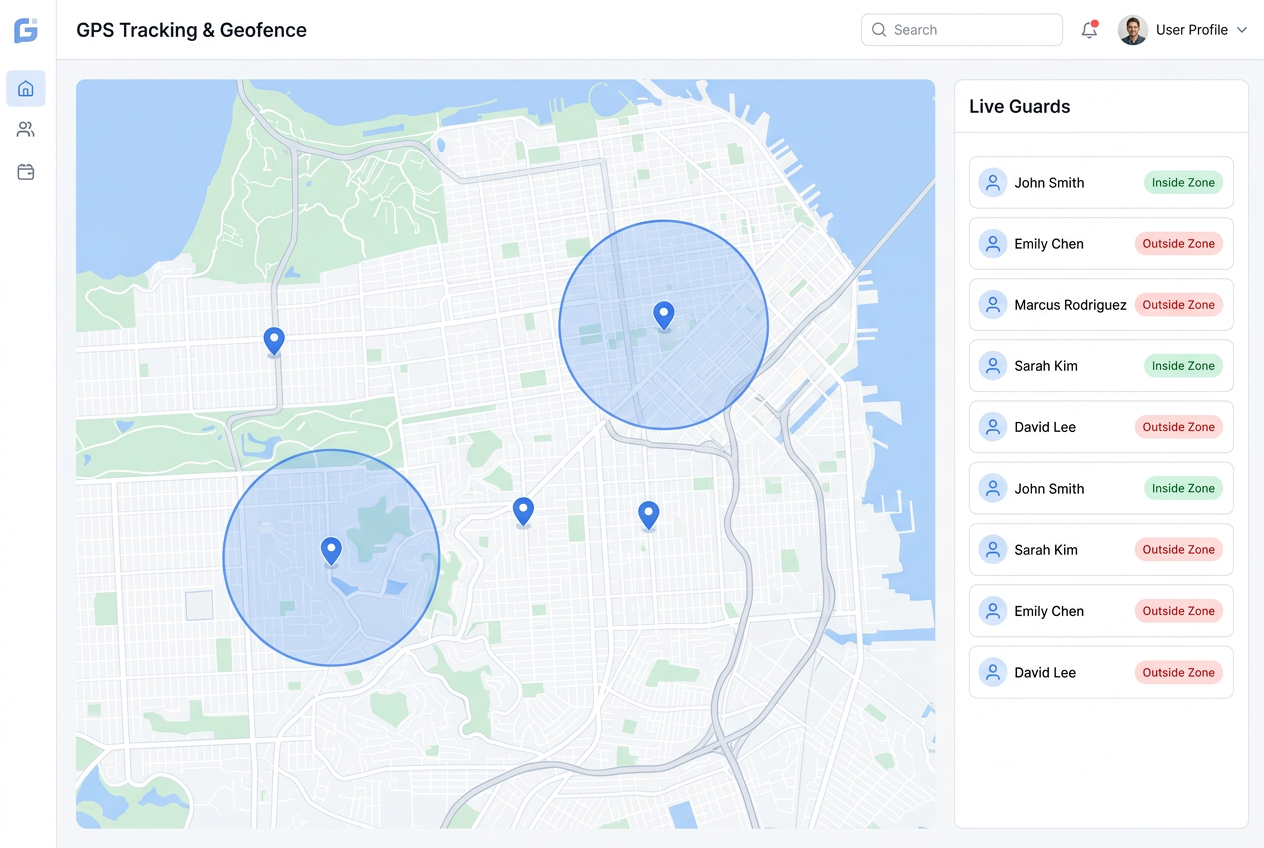Select the pin inside the northeast geofence
This screenshot has width=1264, height=848.
pyautogui.click(x=663, y=316)
